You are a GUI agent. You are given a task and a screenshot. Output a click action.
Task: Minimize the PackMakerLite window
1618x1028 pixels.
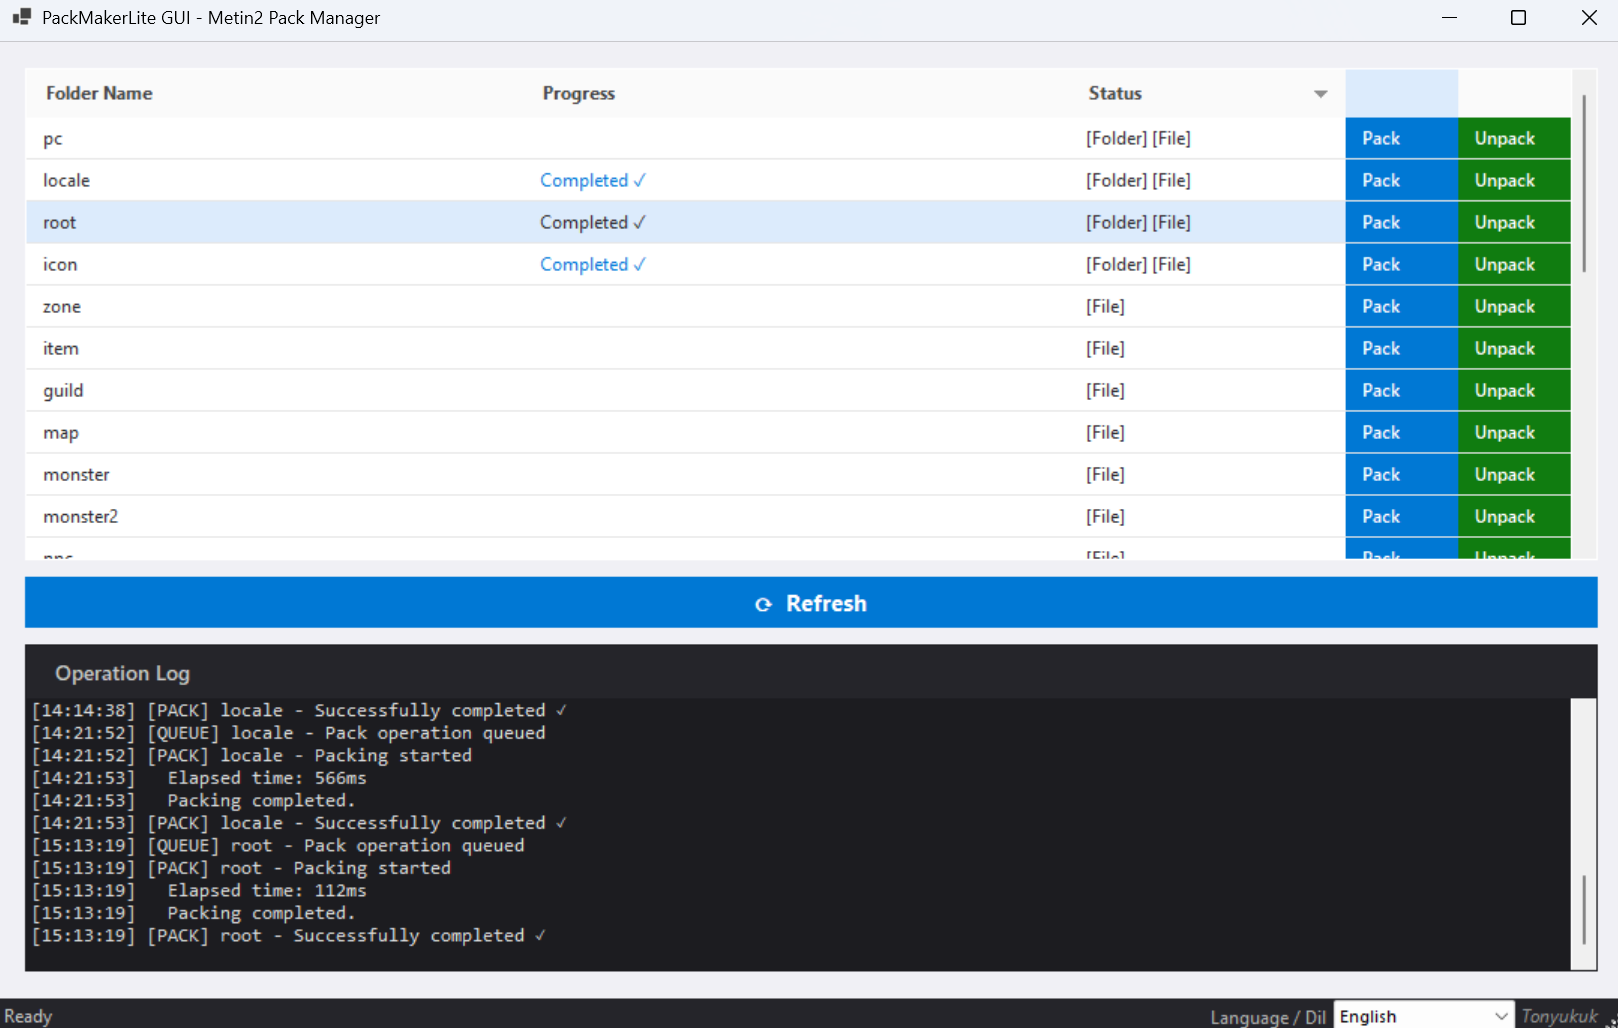coord(1450,18)
